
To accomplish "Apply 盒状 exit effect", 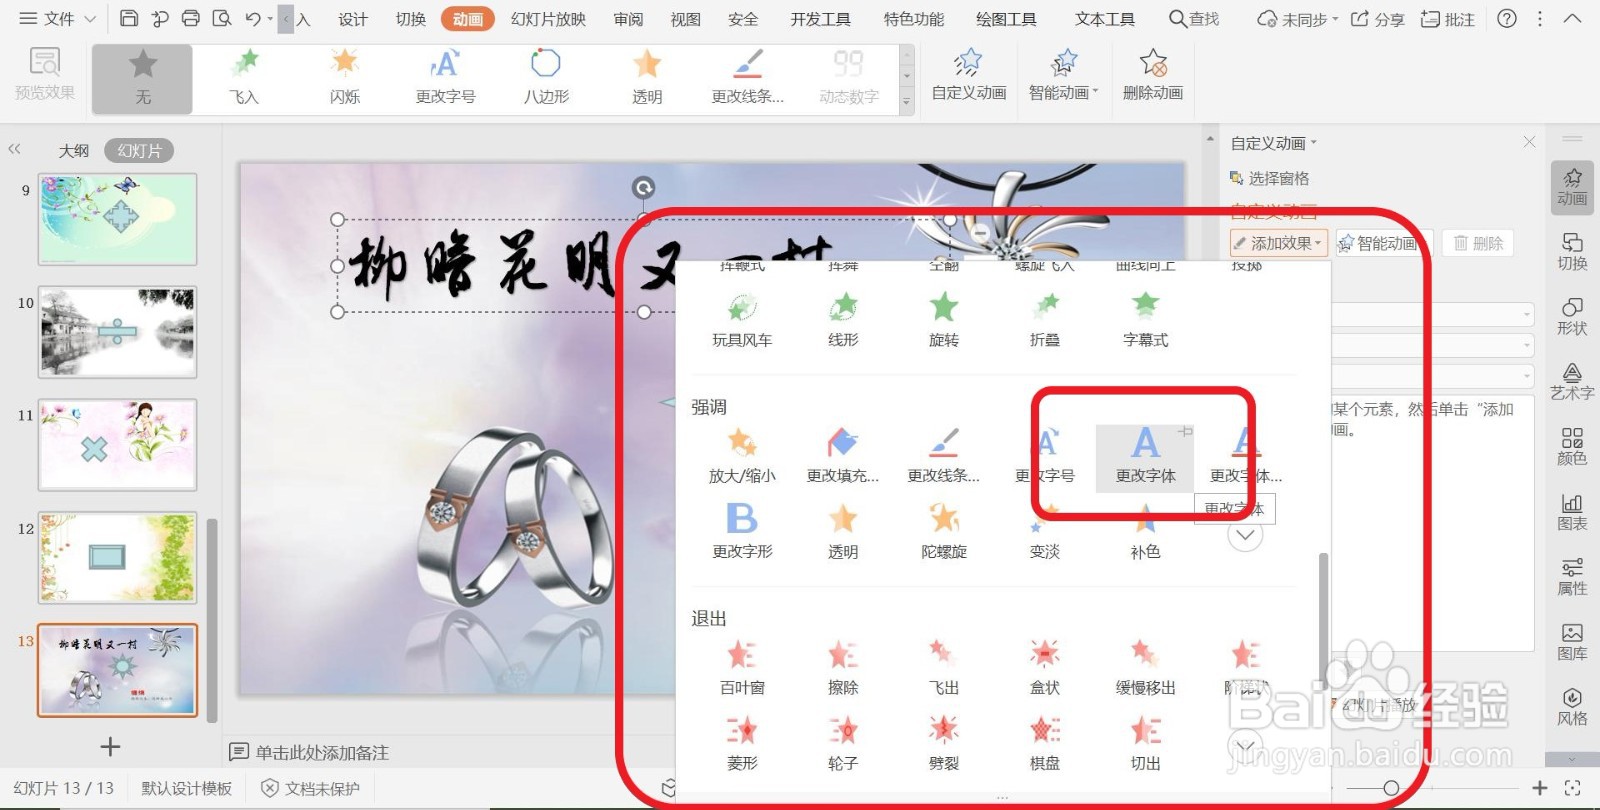I will tap(1045, 668).
